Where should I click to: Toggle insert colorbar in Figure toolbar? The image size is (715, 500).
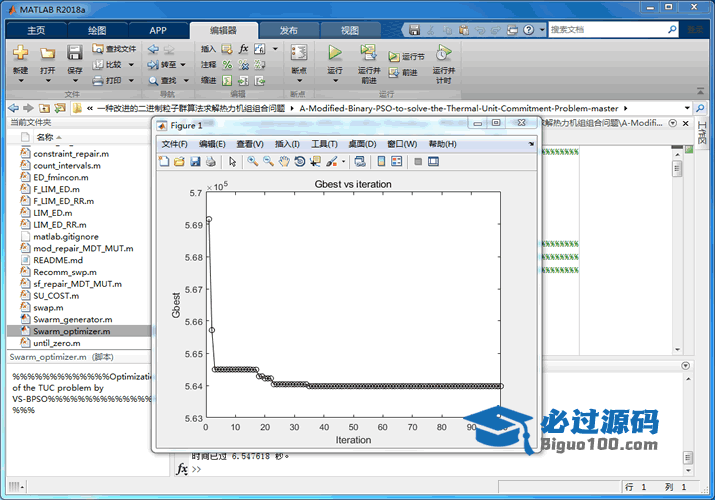(x=381, y=161)
